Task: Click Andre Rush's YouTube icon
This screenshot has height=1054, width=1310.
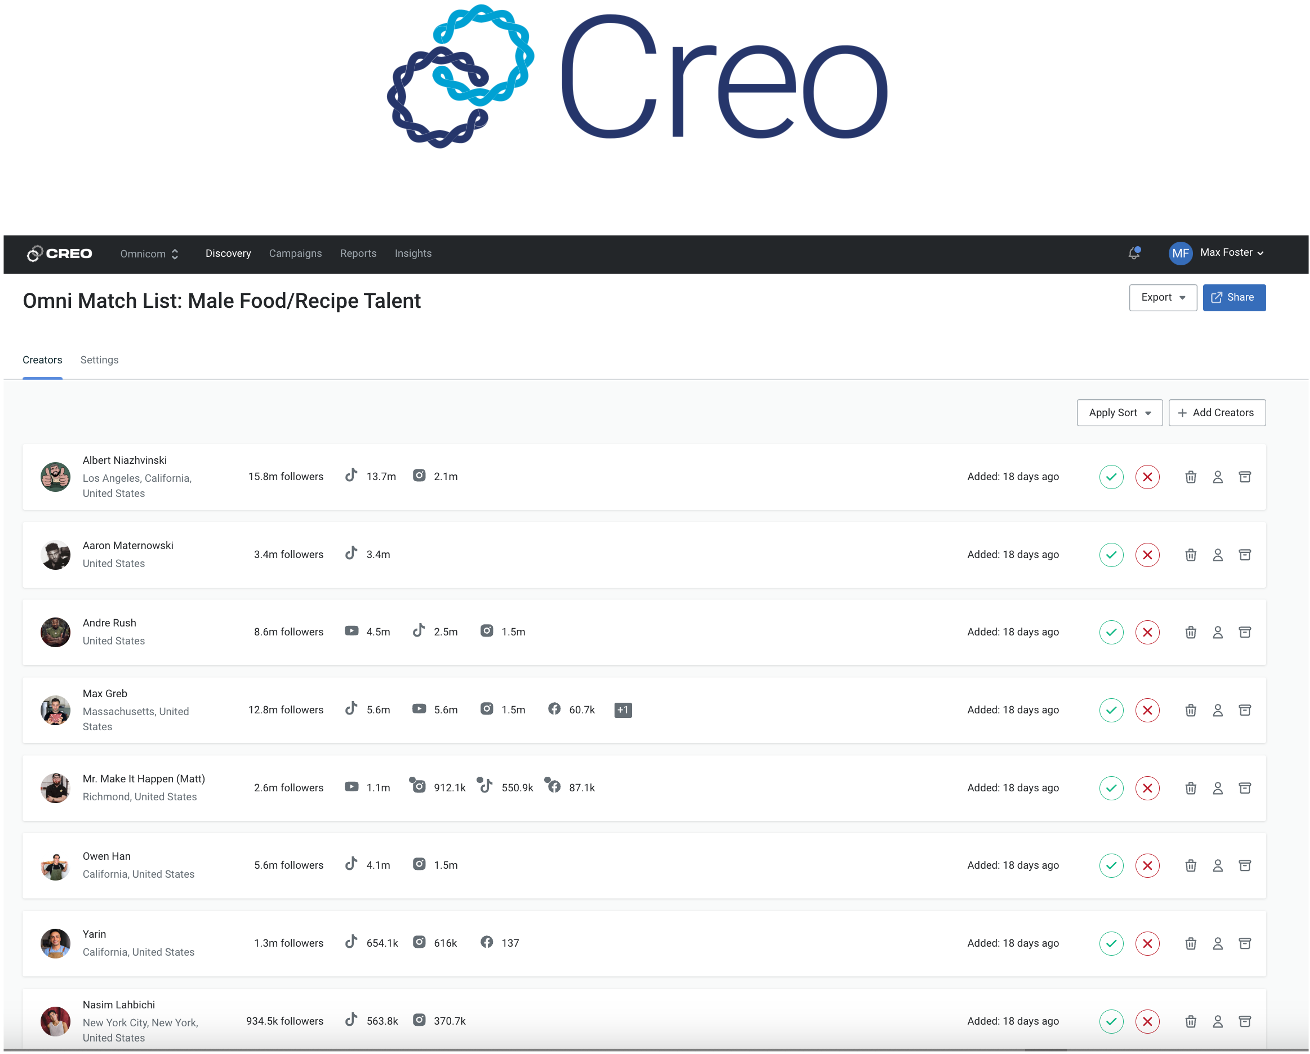Action: pyautogui.click(x=351, y=632)
